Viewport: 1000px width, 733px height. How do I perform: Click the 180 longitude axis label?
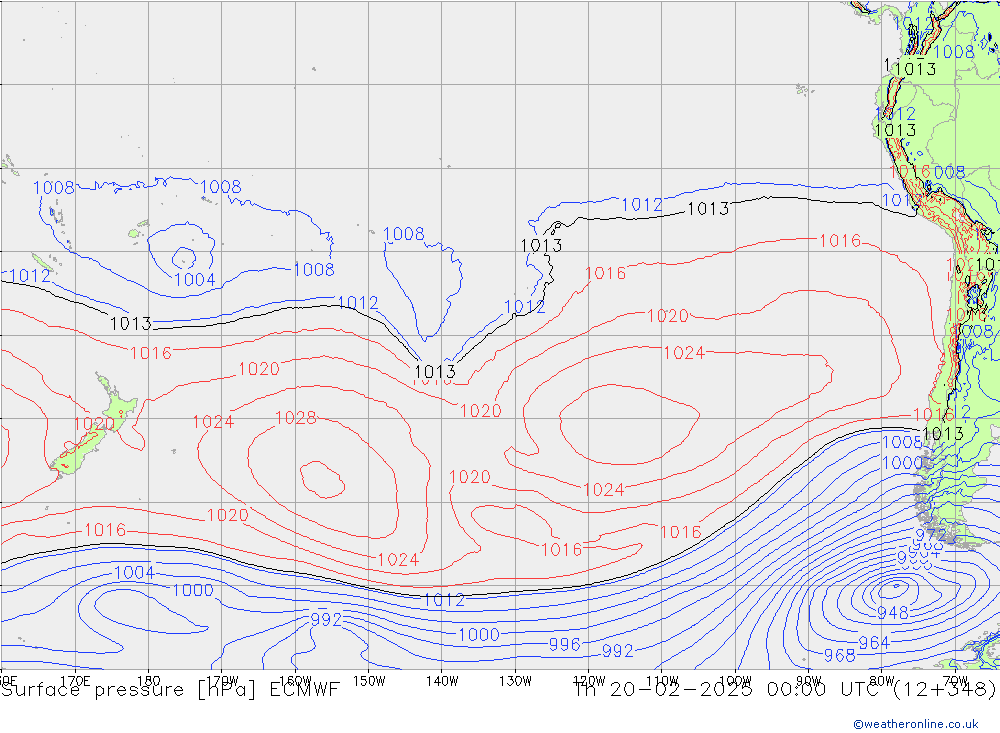(x=148, y=680)
